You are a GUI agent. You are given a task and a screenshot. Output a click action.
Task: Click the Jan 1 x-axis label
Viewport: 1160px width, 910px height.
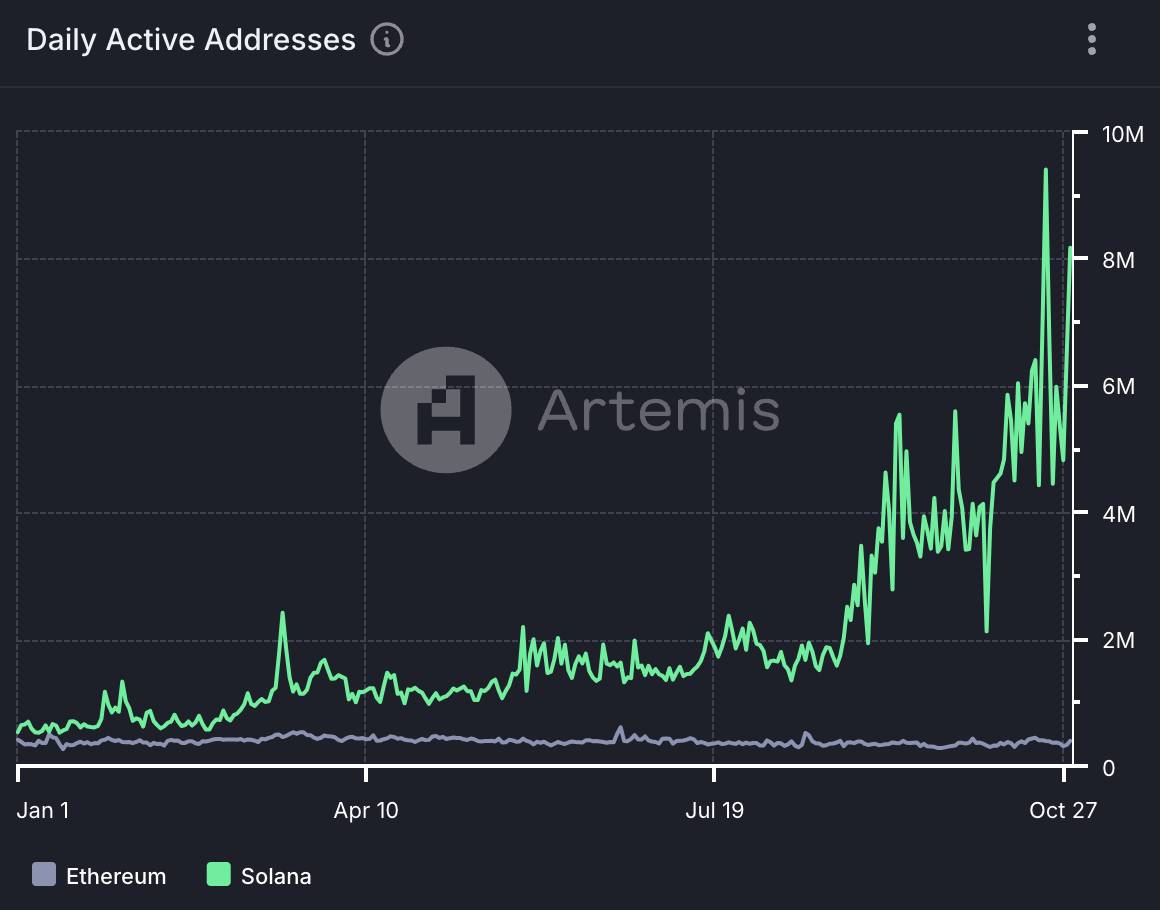click(43, 810)
